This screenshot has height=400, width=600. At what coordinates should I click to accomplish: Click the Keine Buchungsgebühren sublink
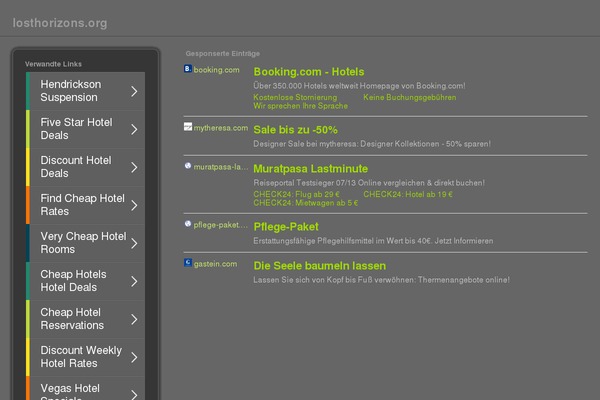[x=409, y=97]
